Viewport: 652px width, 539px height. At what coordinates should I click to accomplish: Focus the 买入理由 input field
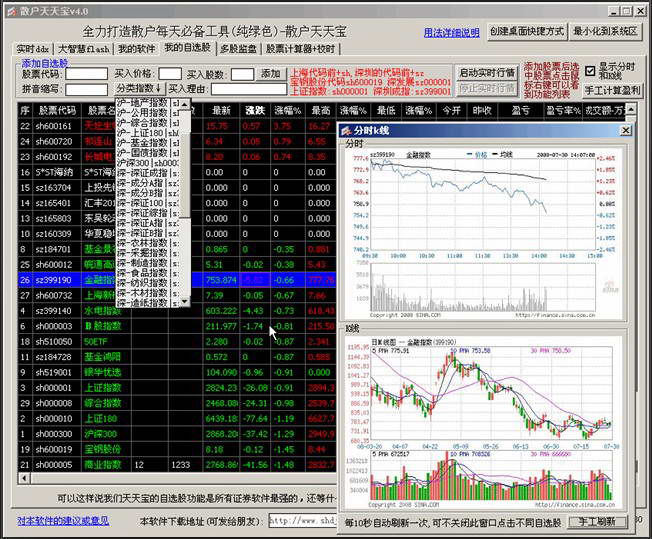point(249,89)
